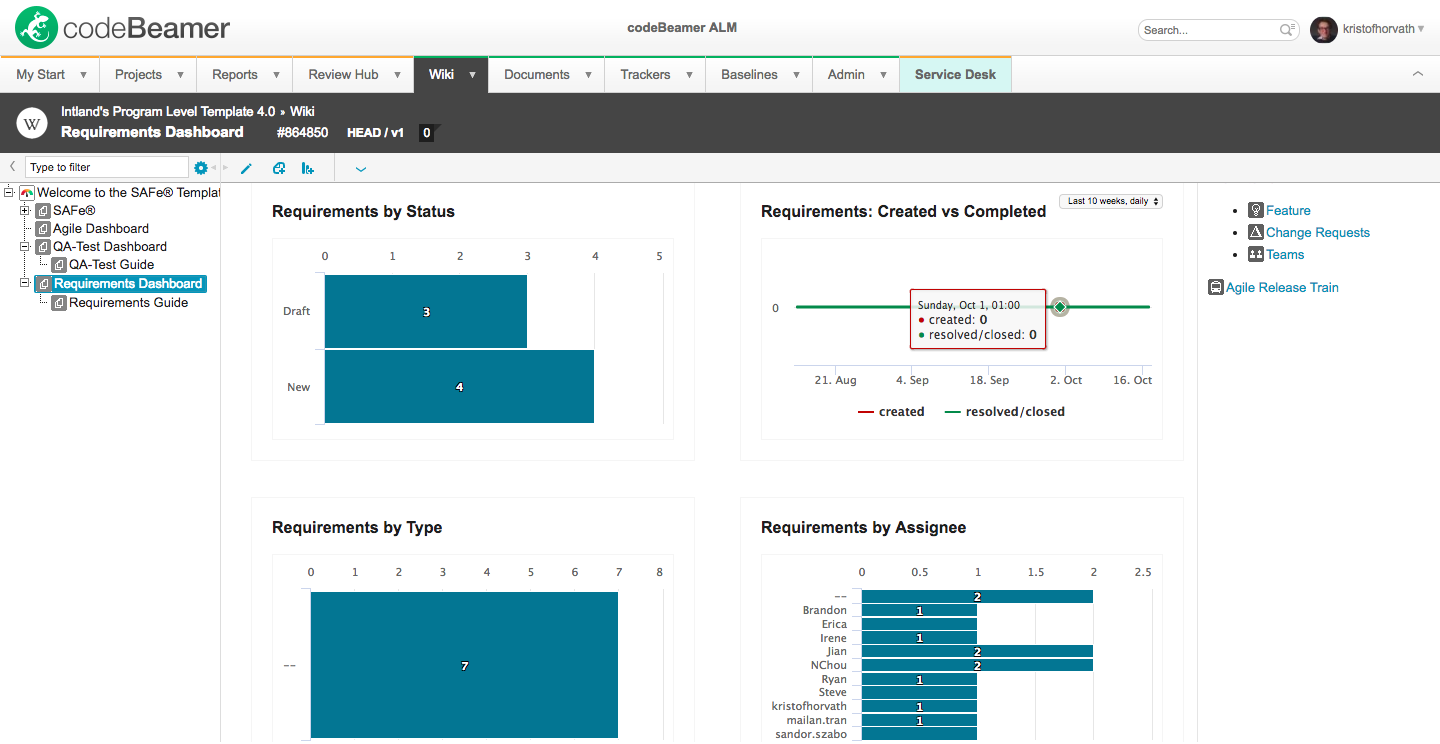Open the Intland's Program Level Template 4.0 breadcrumb
The height and width of the screenshot is (744, 1440).
(168, 111)
